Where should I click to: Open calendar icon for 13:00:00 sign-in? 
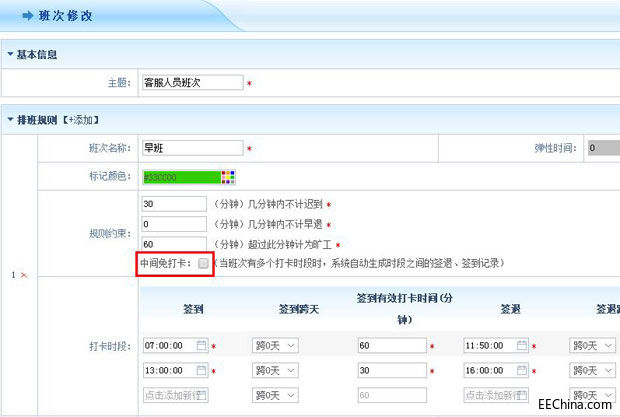tap(202, 370)
